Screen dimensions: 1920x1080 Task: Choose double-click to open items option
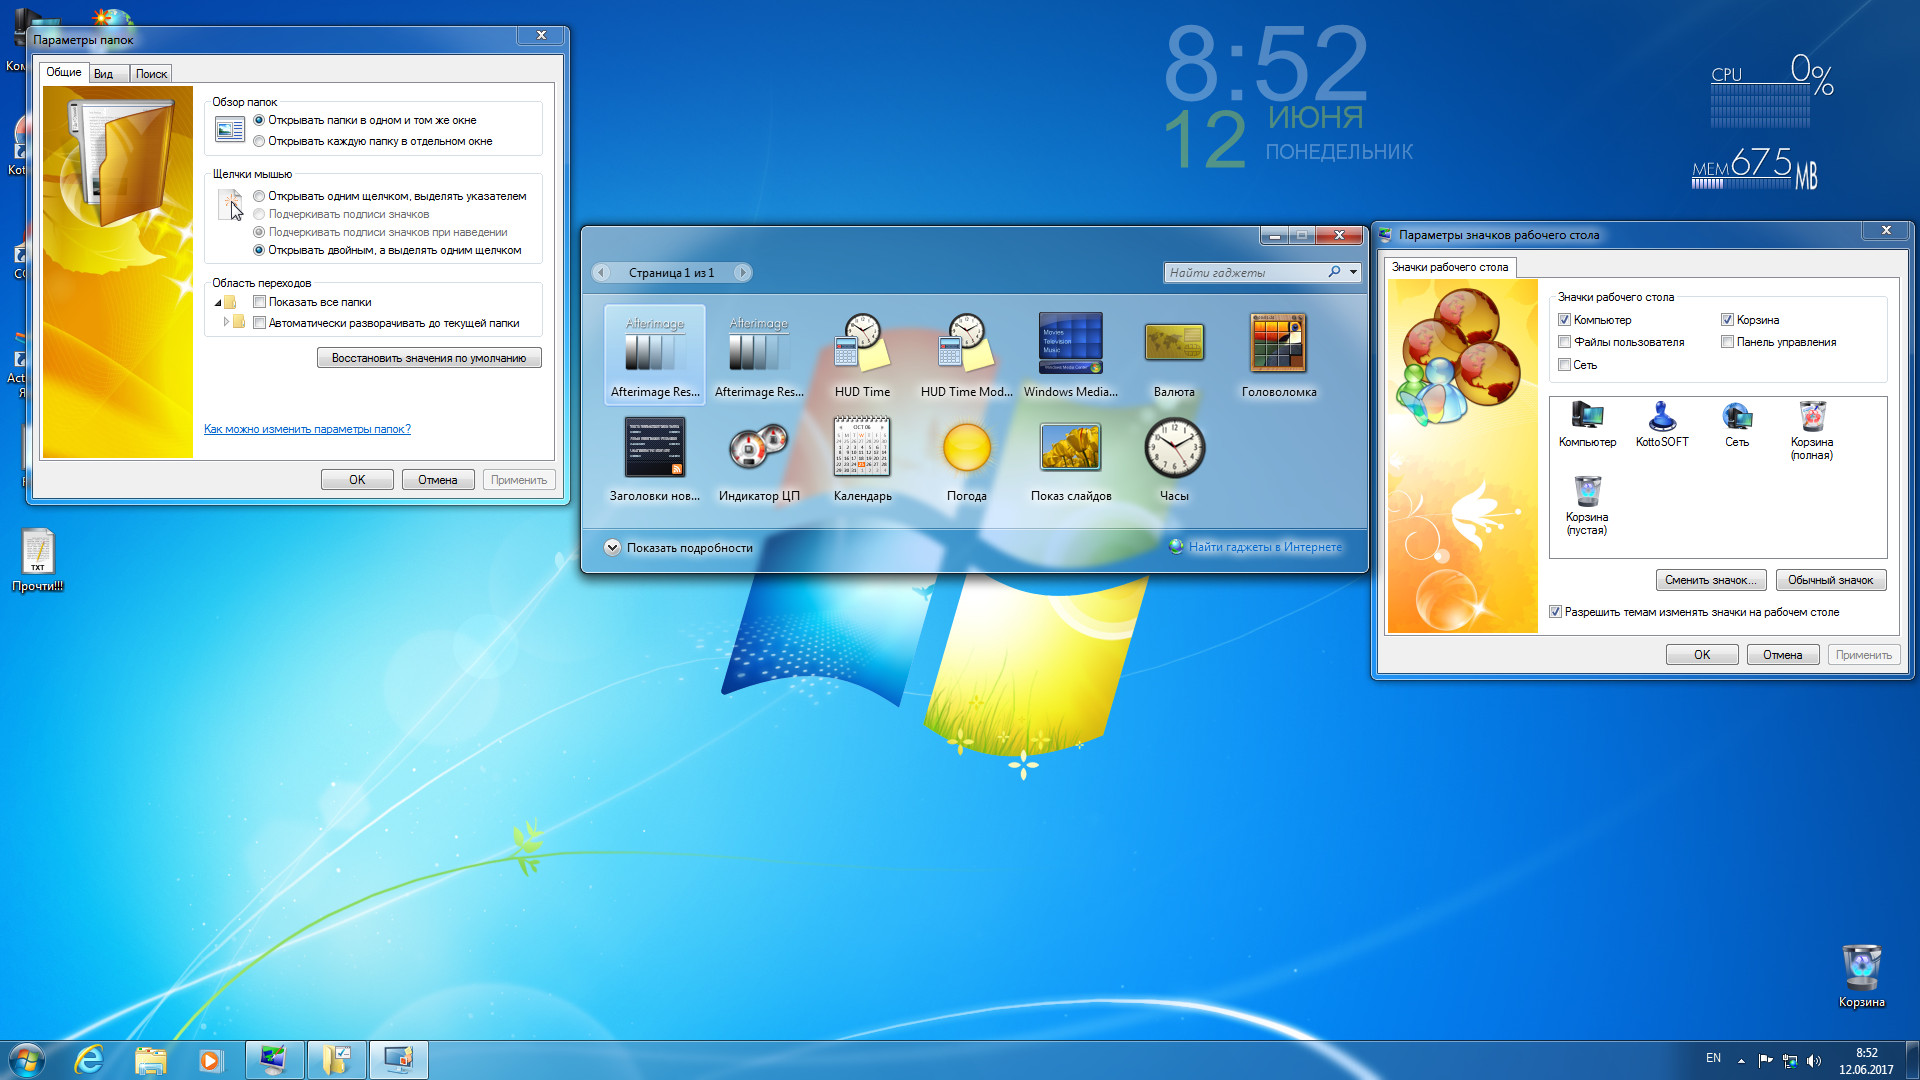pos(388,250)
